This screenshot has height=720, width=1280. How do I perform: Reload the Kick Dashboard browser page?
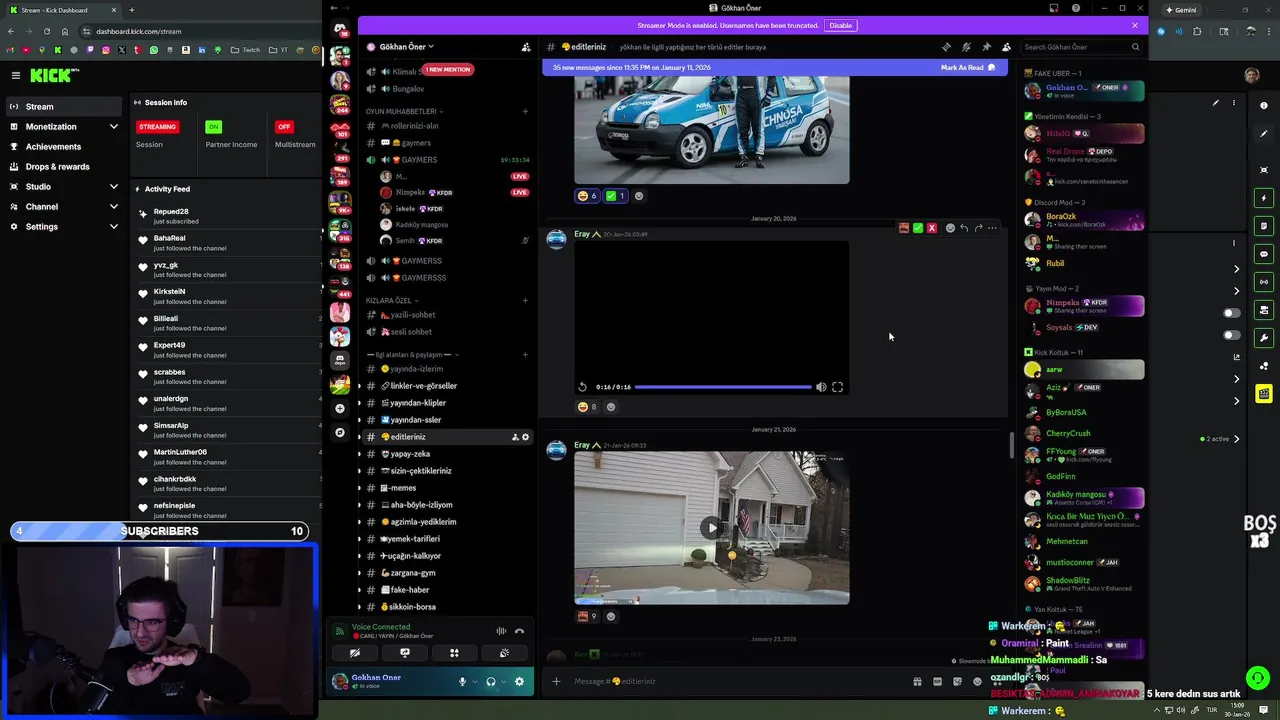point(47,31)
